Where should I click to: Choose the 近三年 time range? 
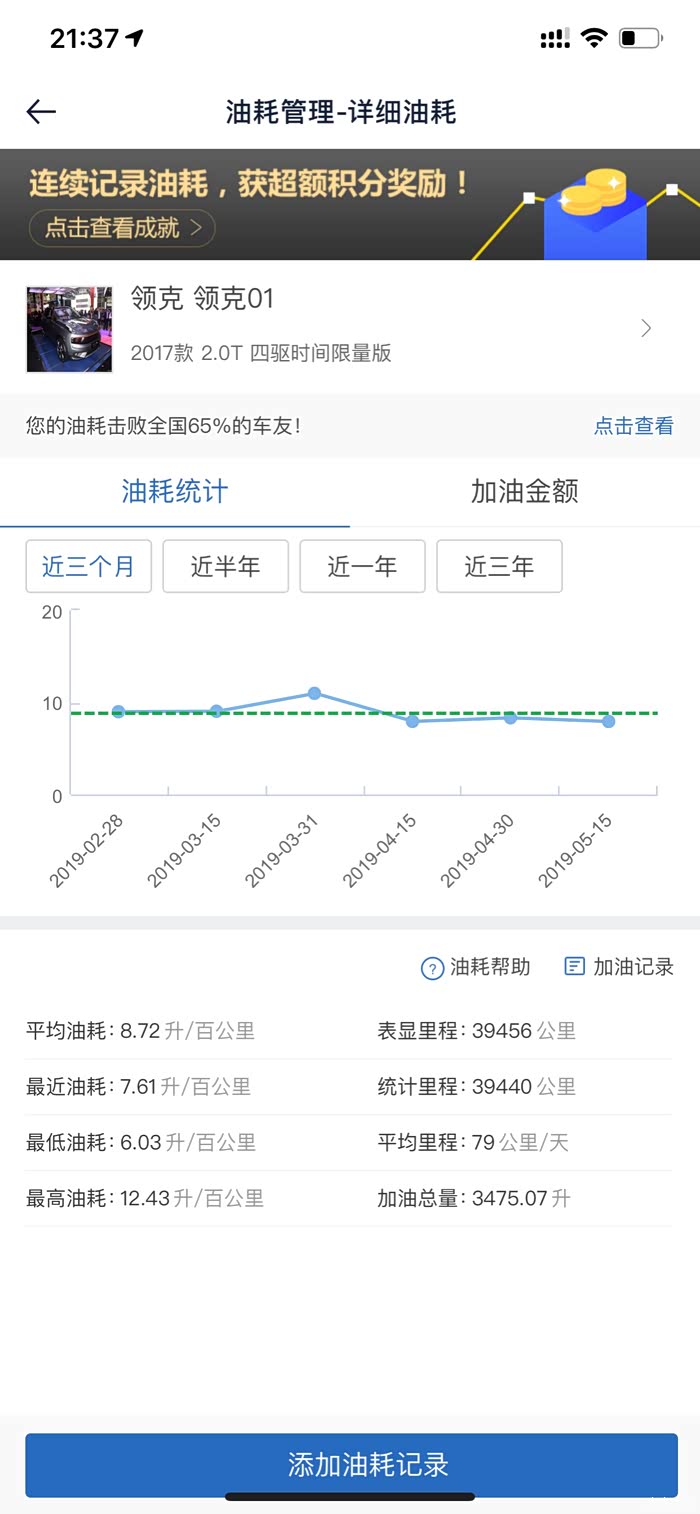click(499, 566)
